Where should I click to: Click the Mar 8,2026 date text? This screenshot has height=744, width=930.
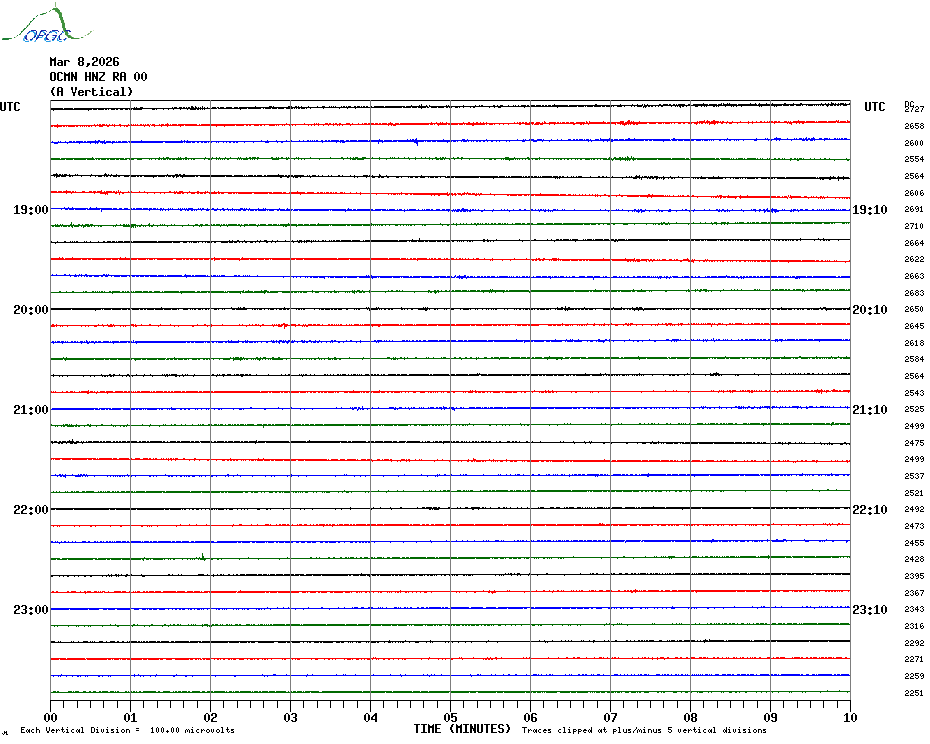point(84,62)
